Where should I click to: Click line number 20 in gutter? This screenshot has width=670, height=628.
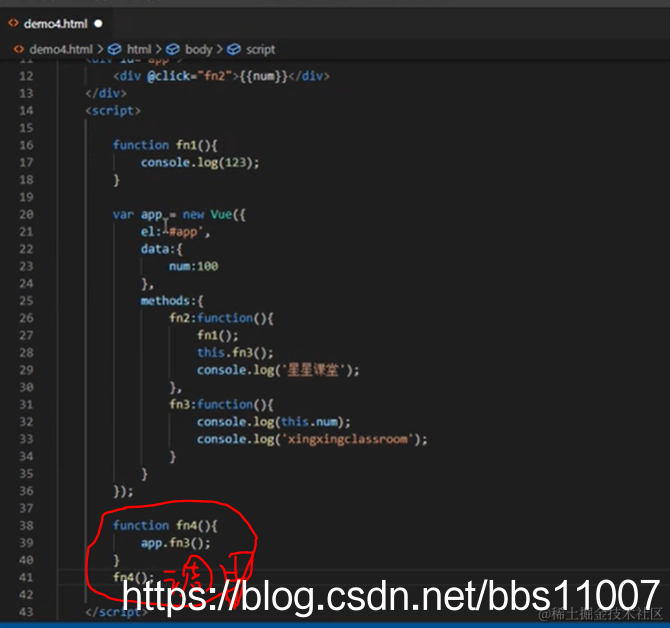click(26, 214)
